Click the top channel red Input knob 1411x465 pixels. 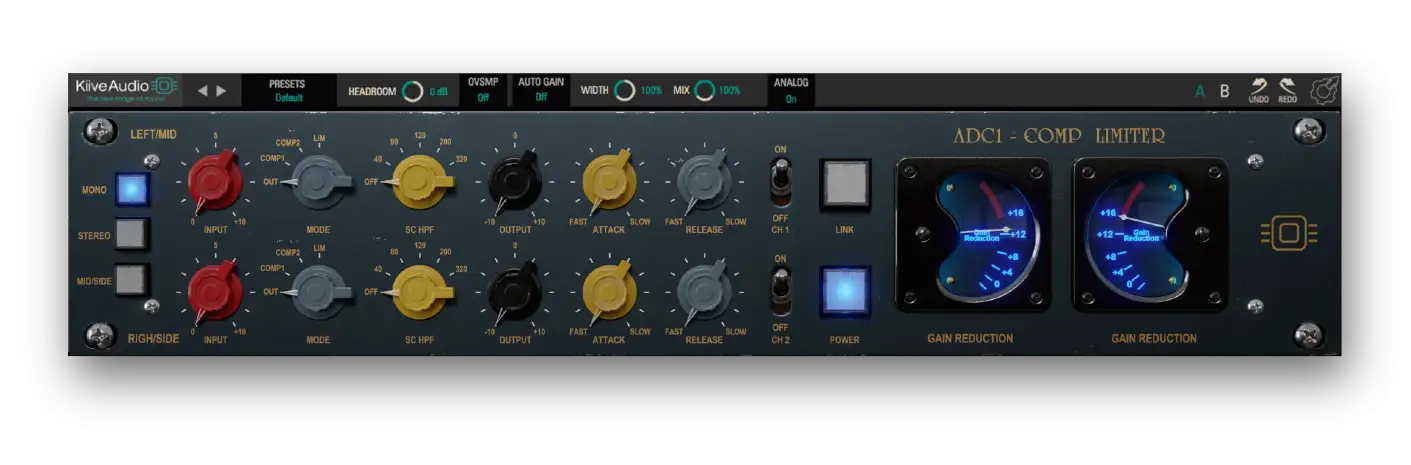214,178
